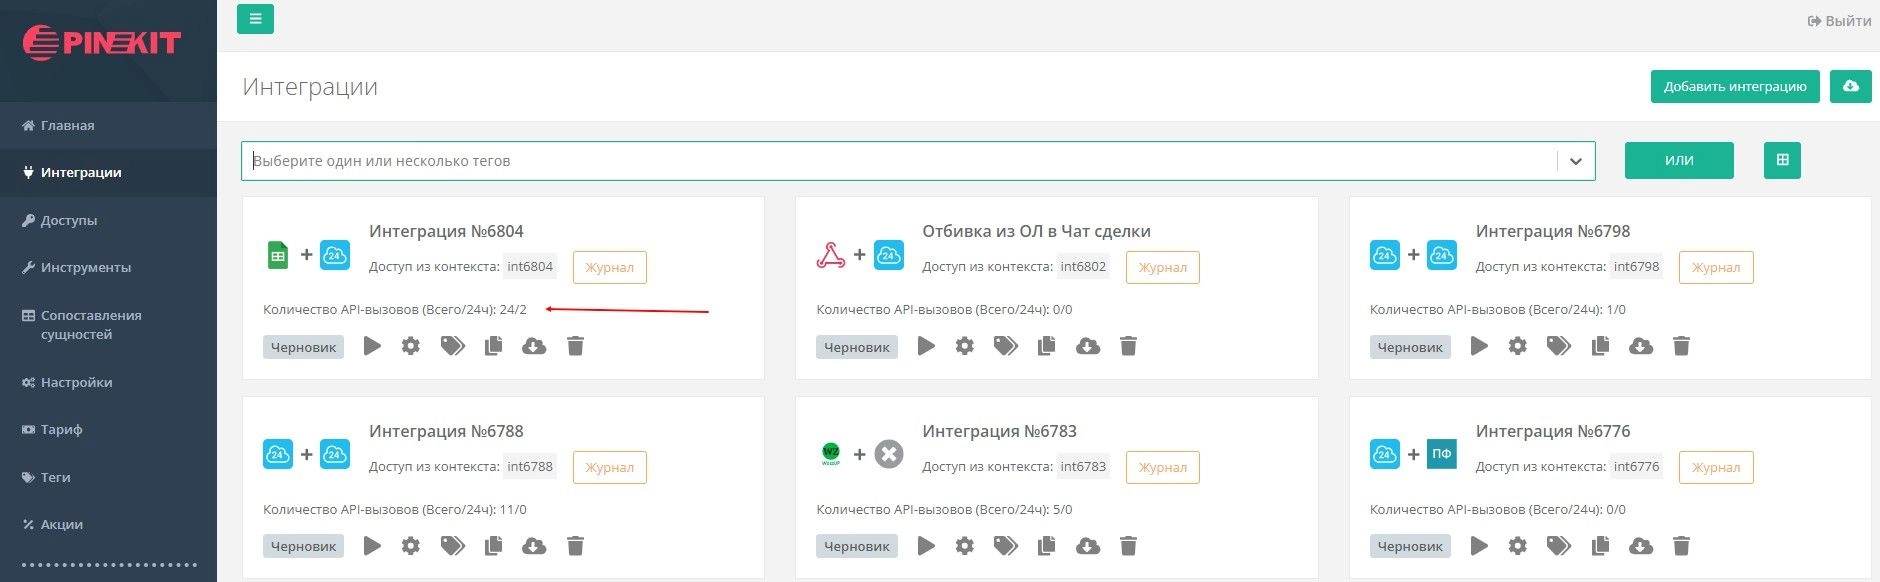Viewport: 1880px width, 582px height.
Task: Copy Интеграция №6798 using duplicate icon
Action: click(x=1600, y=346)
